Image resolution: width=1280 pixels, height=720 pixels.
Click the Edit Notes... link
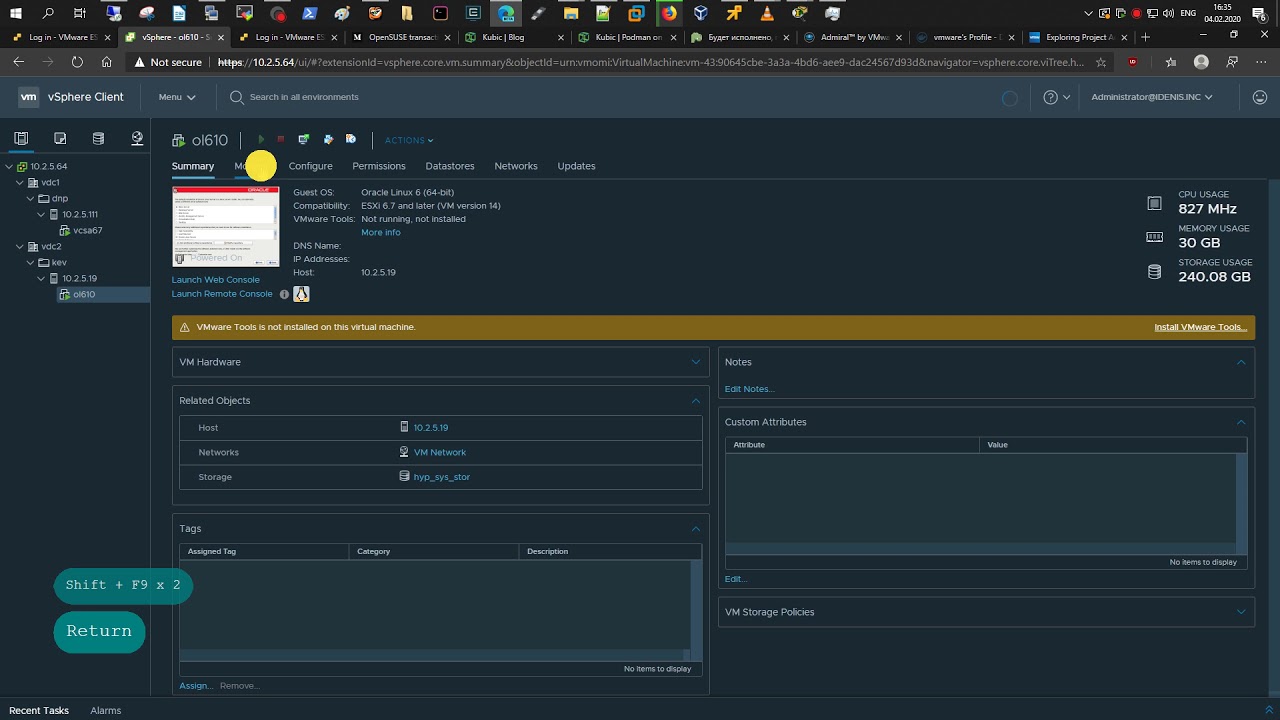coord(750,389)
